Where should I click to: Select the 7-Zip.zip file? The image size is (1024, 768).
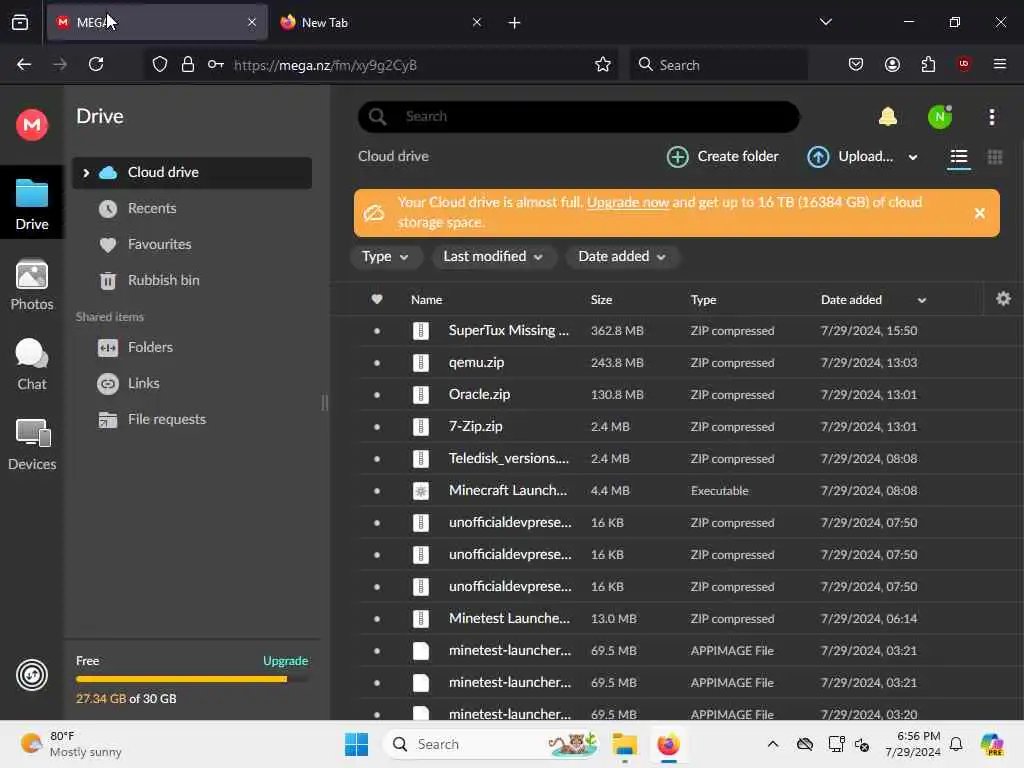[x=676, y=426]
